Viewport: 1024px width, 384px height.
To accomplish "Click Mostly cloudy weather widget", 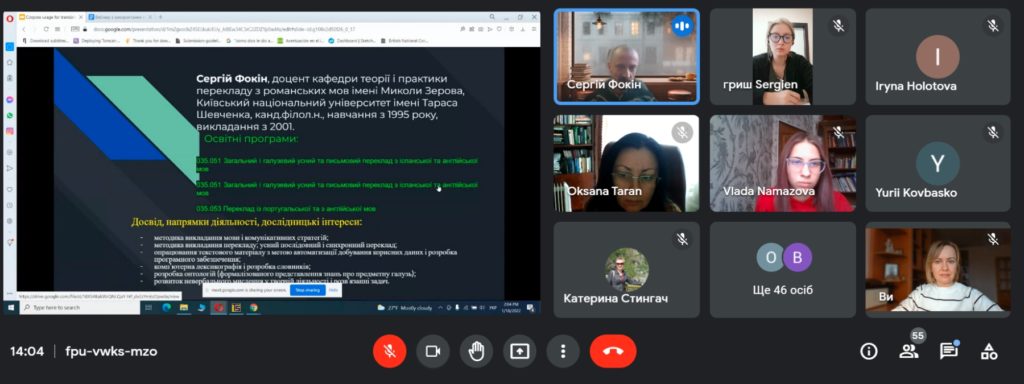I will point(405,307).
